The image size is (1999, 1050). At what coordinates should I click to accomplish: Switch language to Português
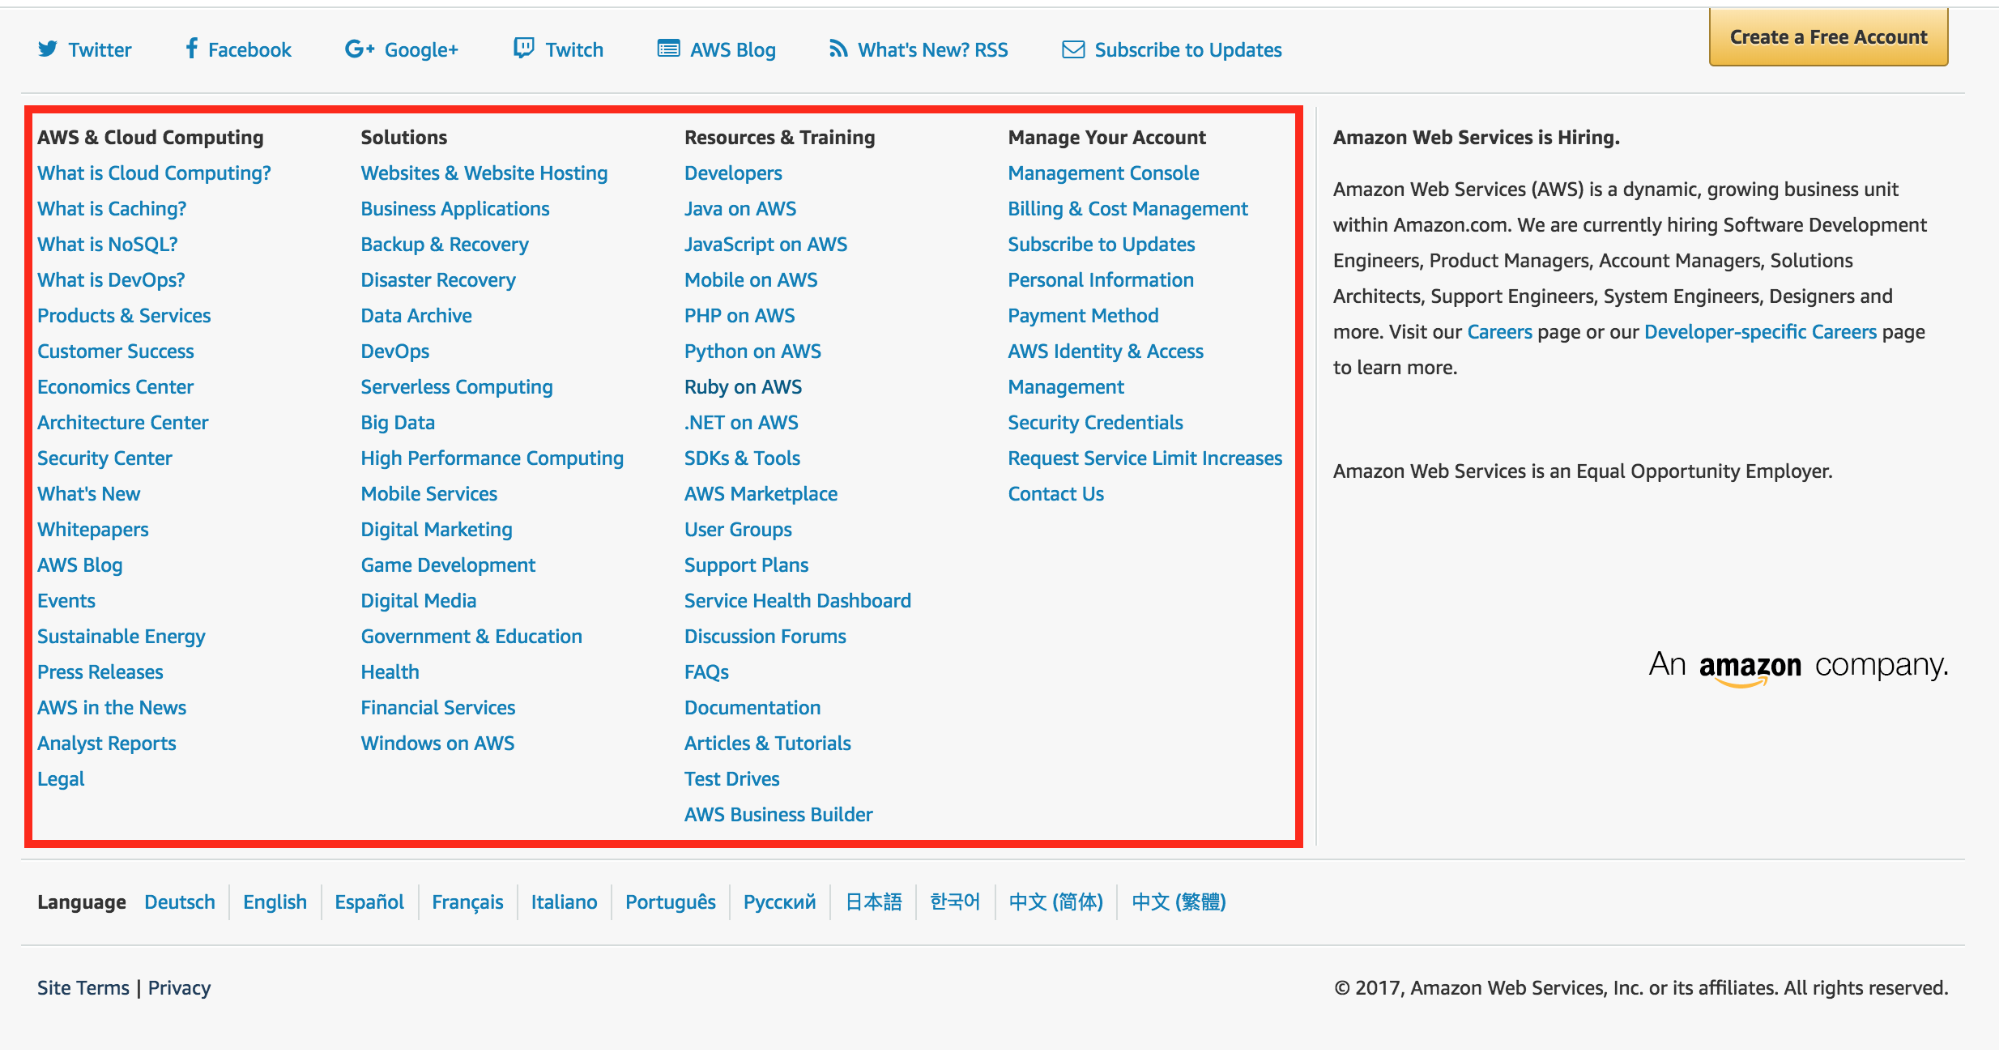(x=670, y=902)
